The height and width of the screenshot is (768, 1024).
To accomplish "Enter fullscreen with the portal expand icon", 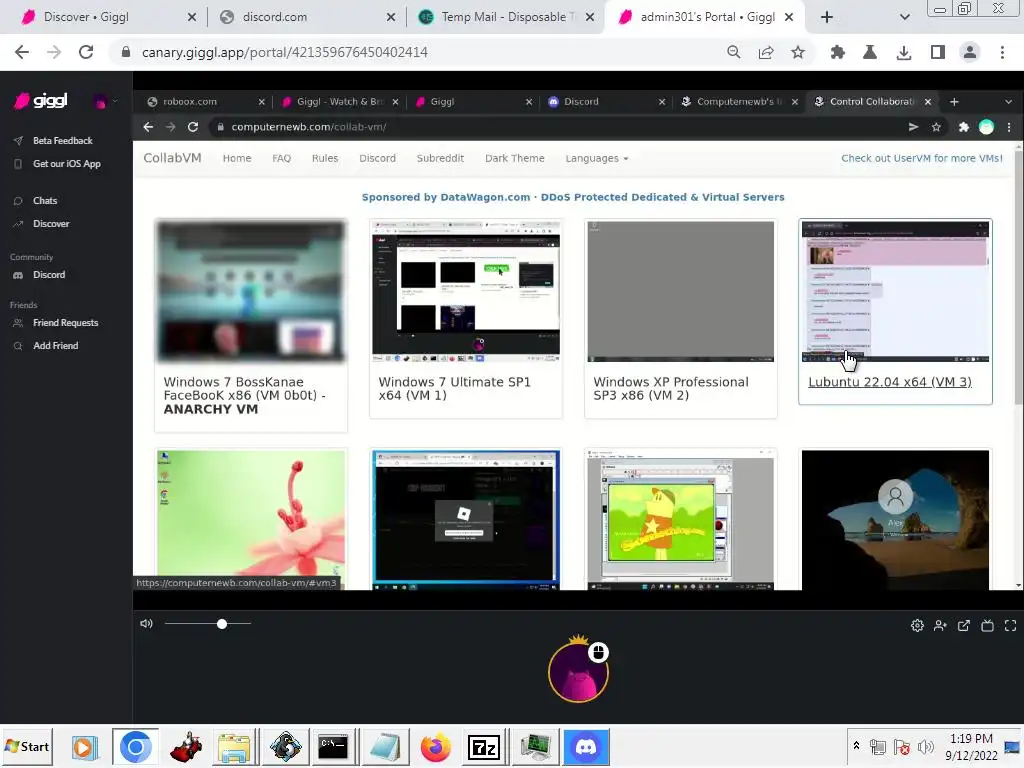I will pos(1010,626).
